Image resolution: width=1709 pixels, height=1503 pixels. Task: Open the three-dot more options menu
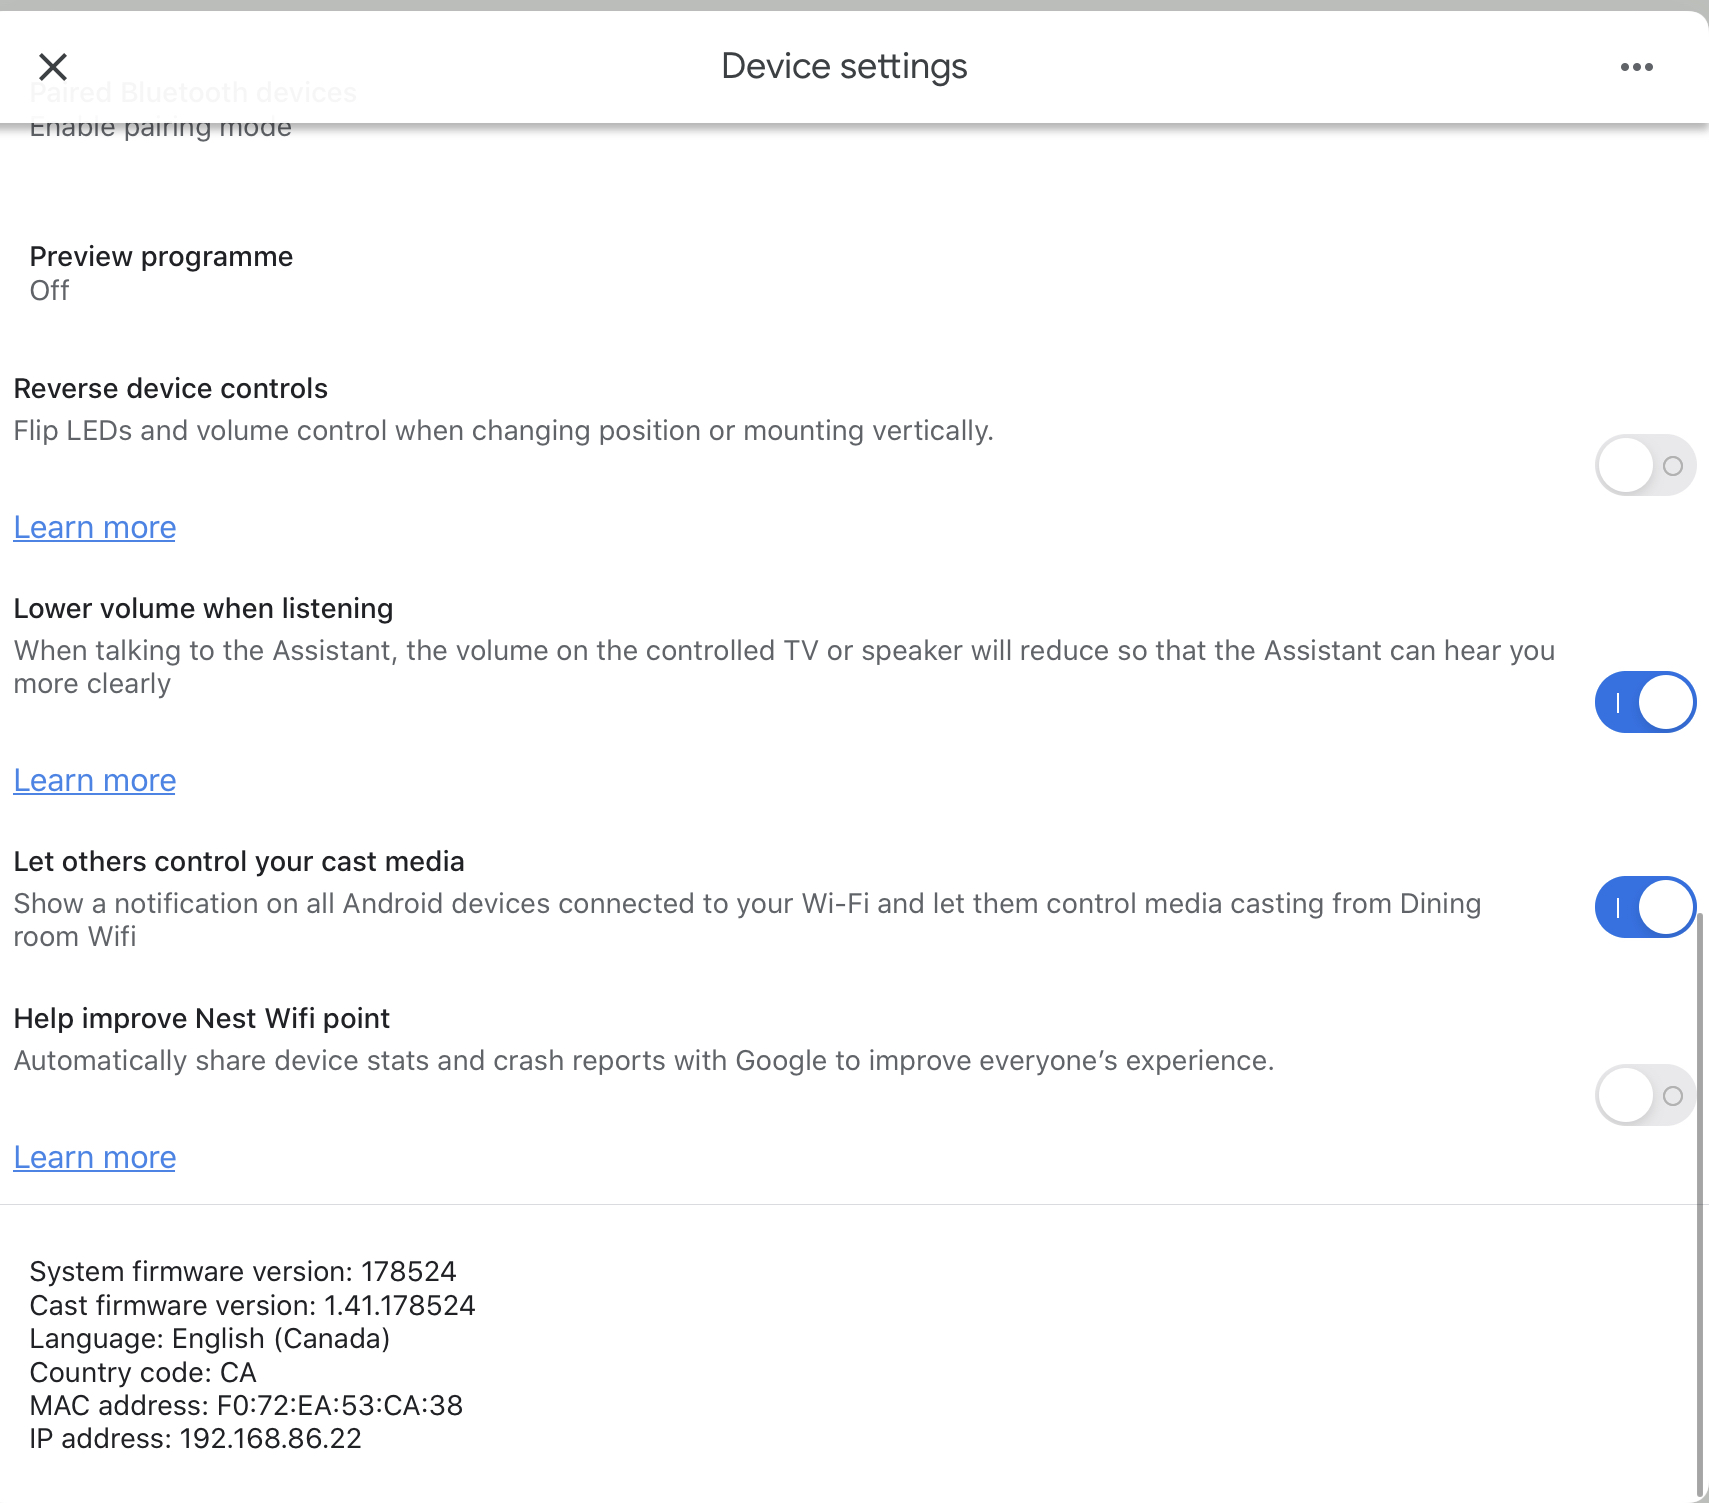(x=1636, y=67)
